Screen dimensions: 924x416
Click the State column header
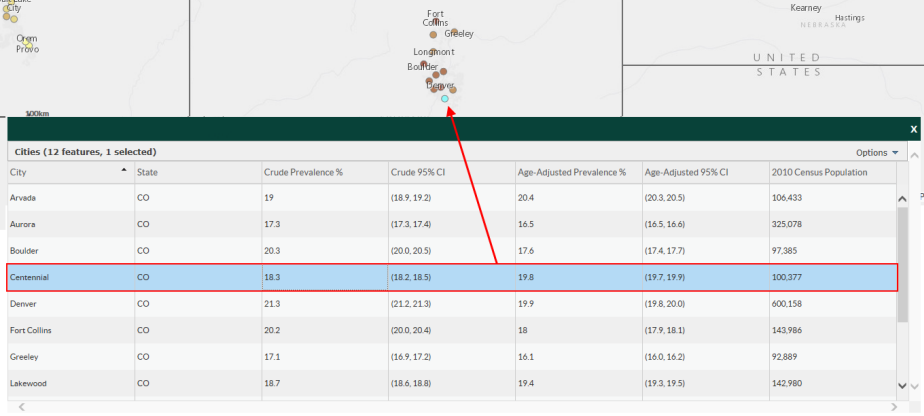[x=148, y=172]
